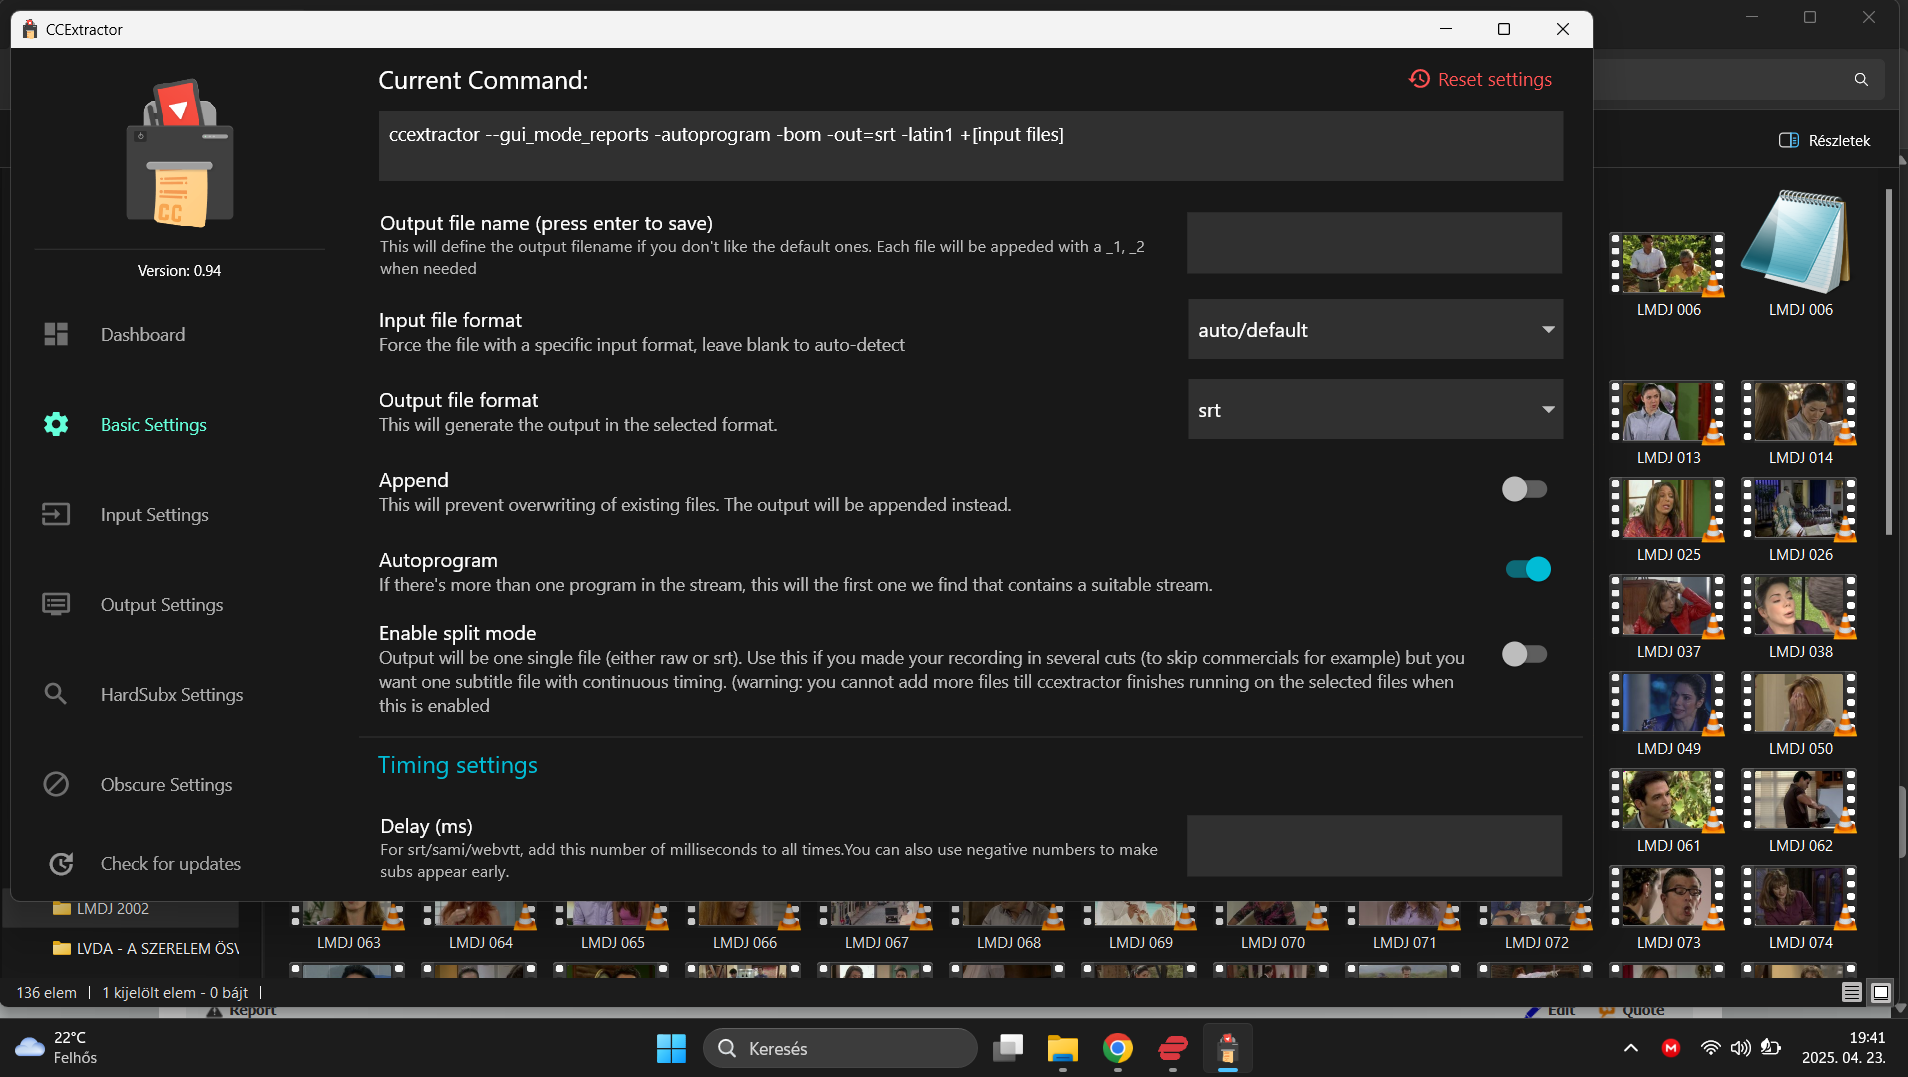This screenshot has height=1077, width=1908.
Task: Click the Version: 0.94 label
Action: (x=180, y=270)
